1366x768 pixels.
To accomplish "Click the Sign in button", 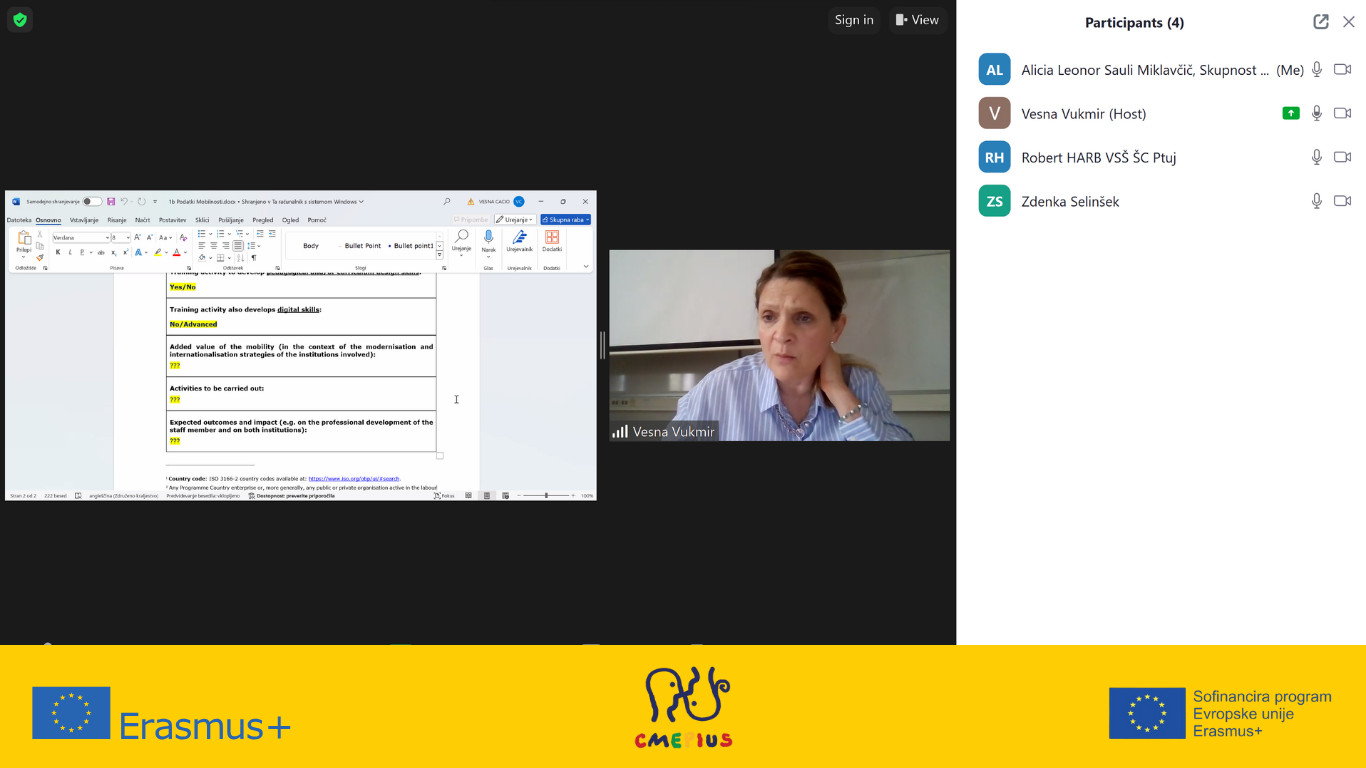I will [x=854, y=20].
